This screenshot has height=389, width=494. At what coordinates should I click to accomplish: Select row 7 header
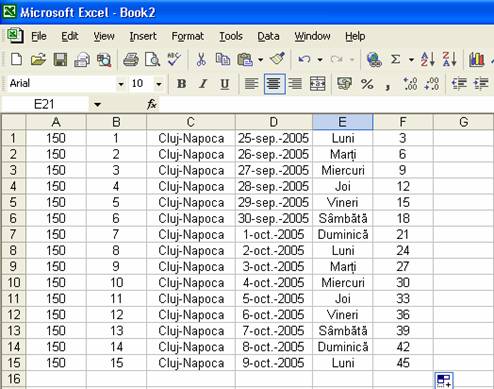(13, 234)
